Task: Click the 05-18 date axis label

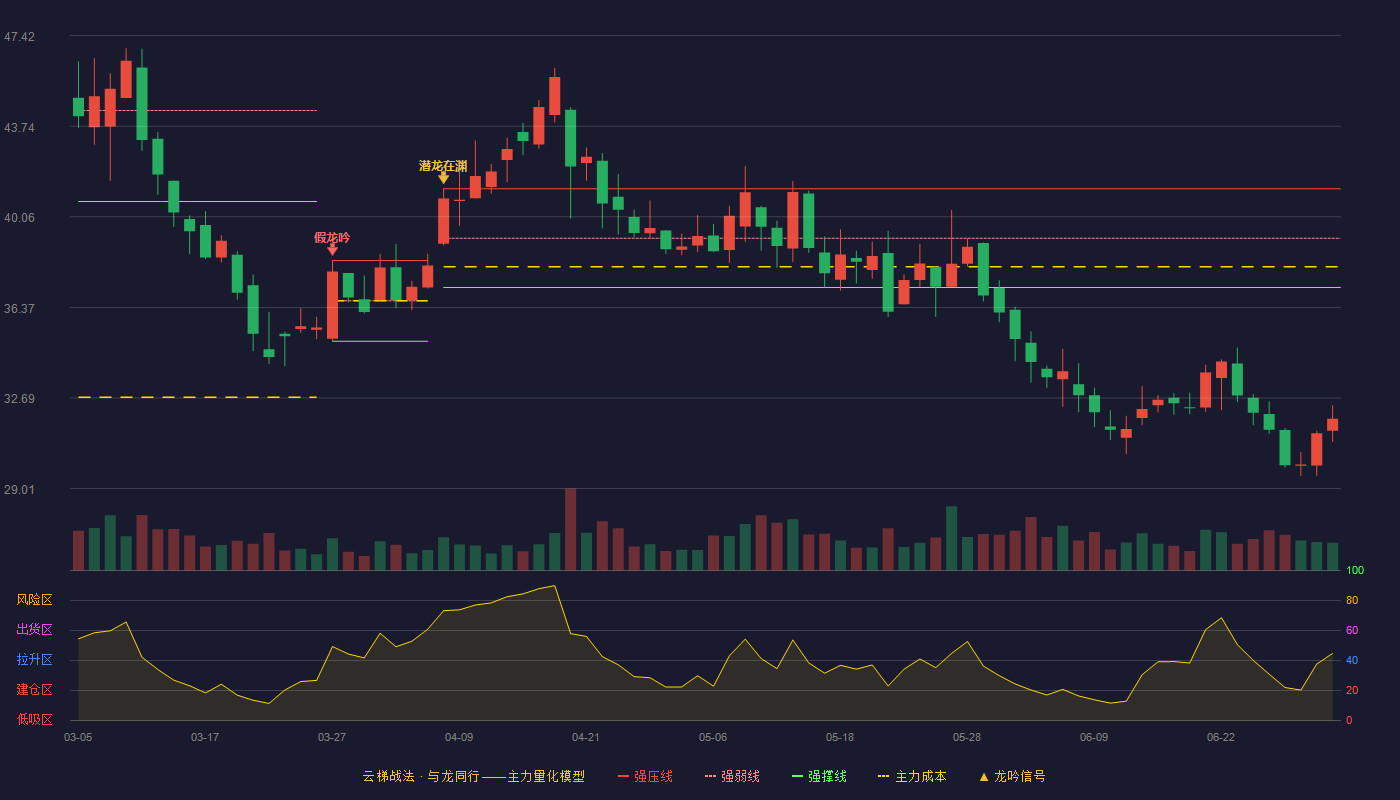Action: [x=840, y=737]
